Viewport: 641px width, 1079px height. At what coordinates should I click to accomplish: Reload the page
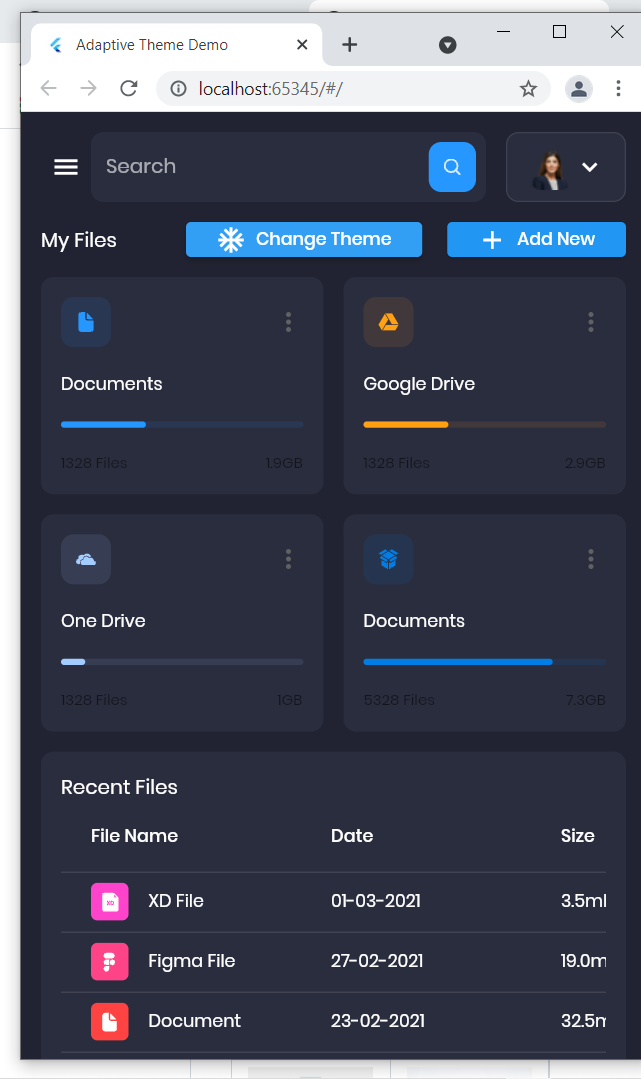(129, 88)
